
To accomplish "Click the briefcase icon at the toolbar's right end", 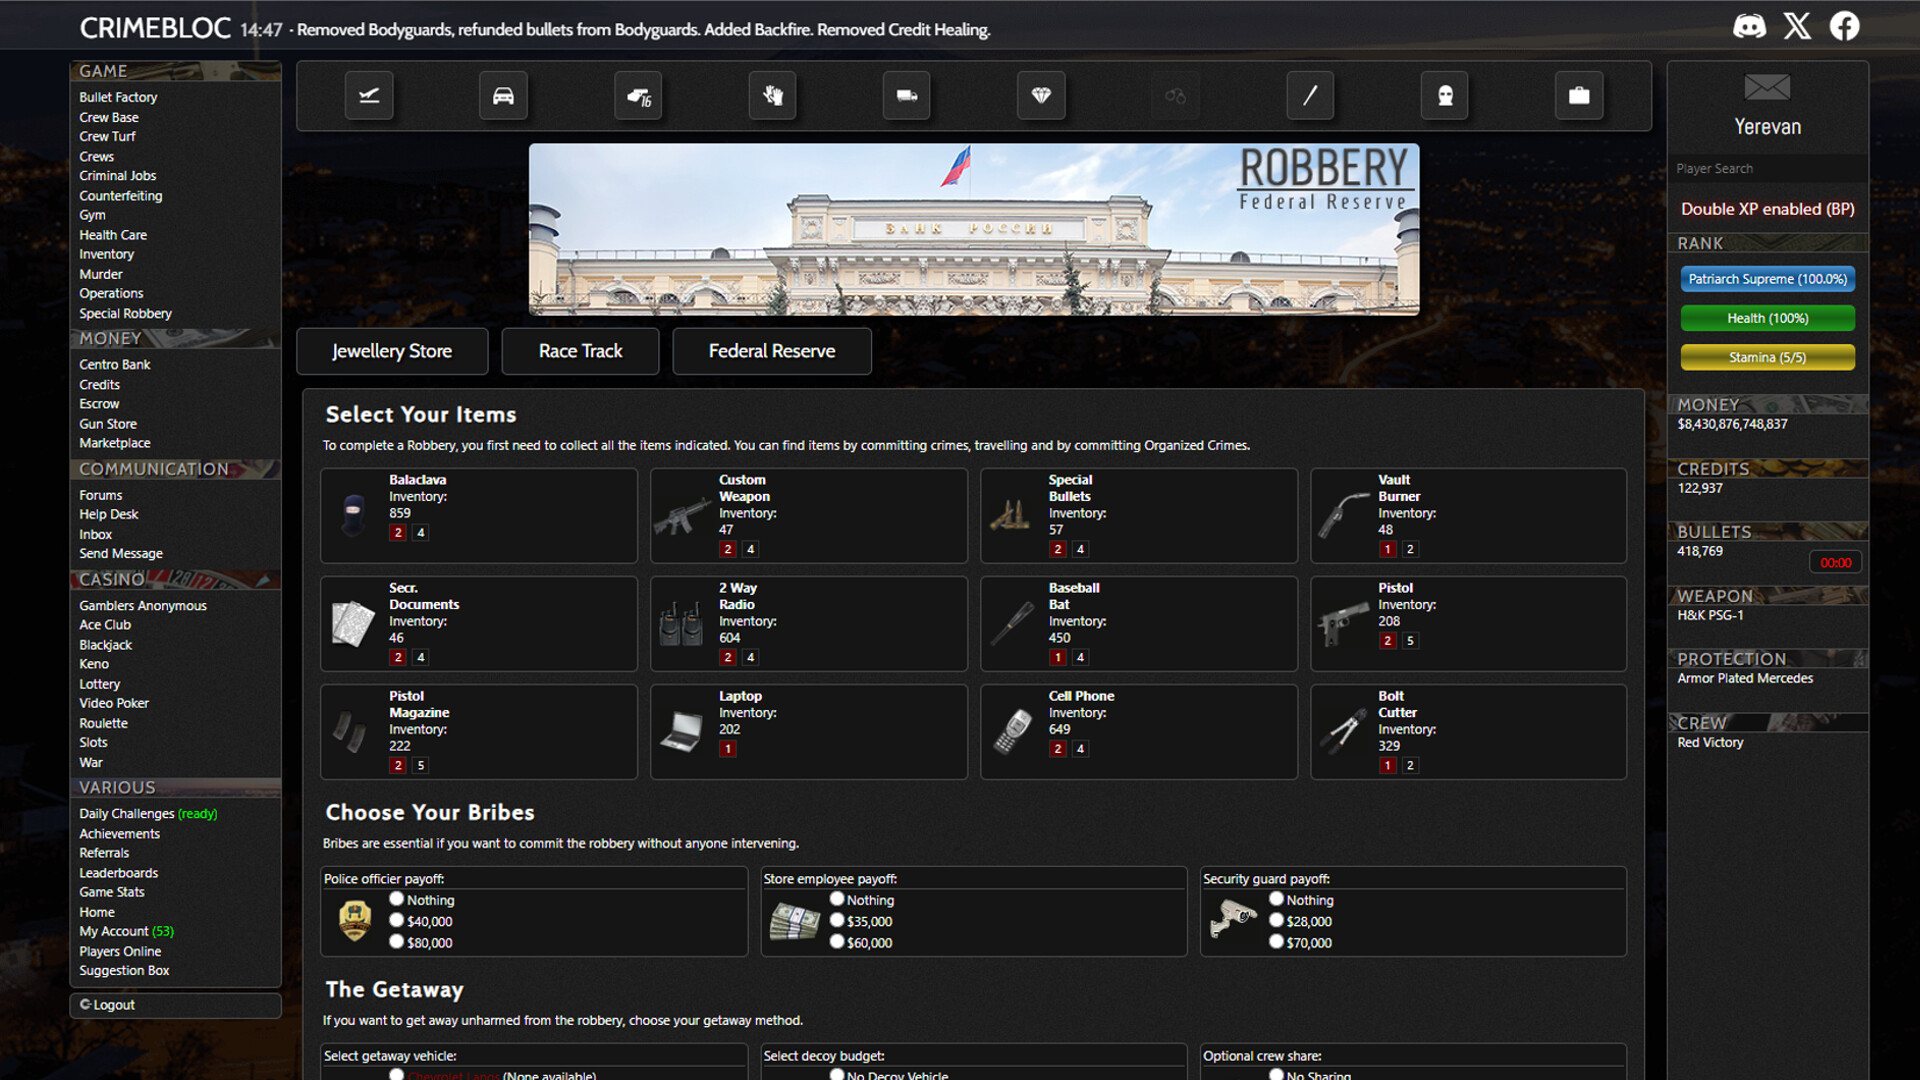I will click(x=1579, y=95).
